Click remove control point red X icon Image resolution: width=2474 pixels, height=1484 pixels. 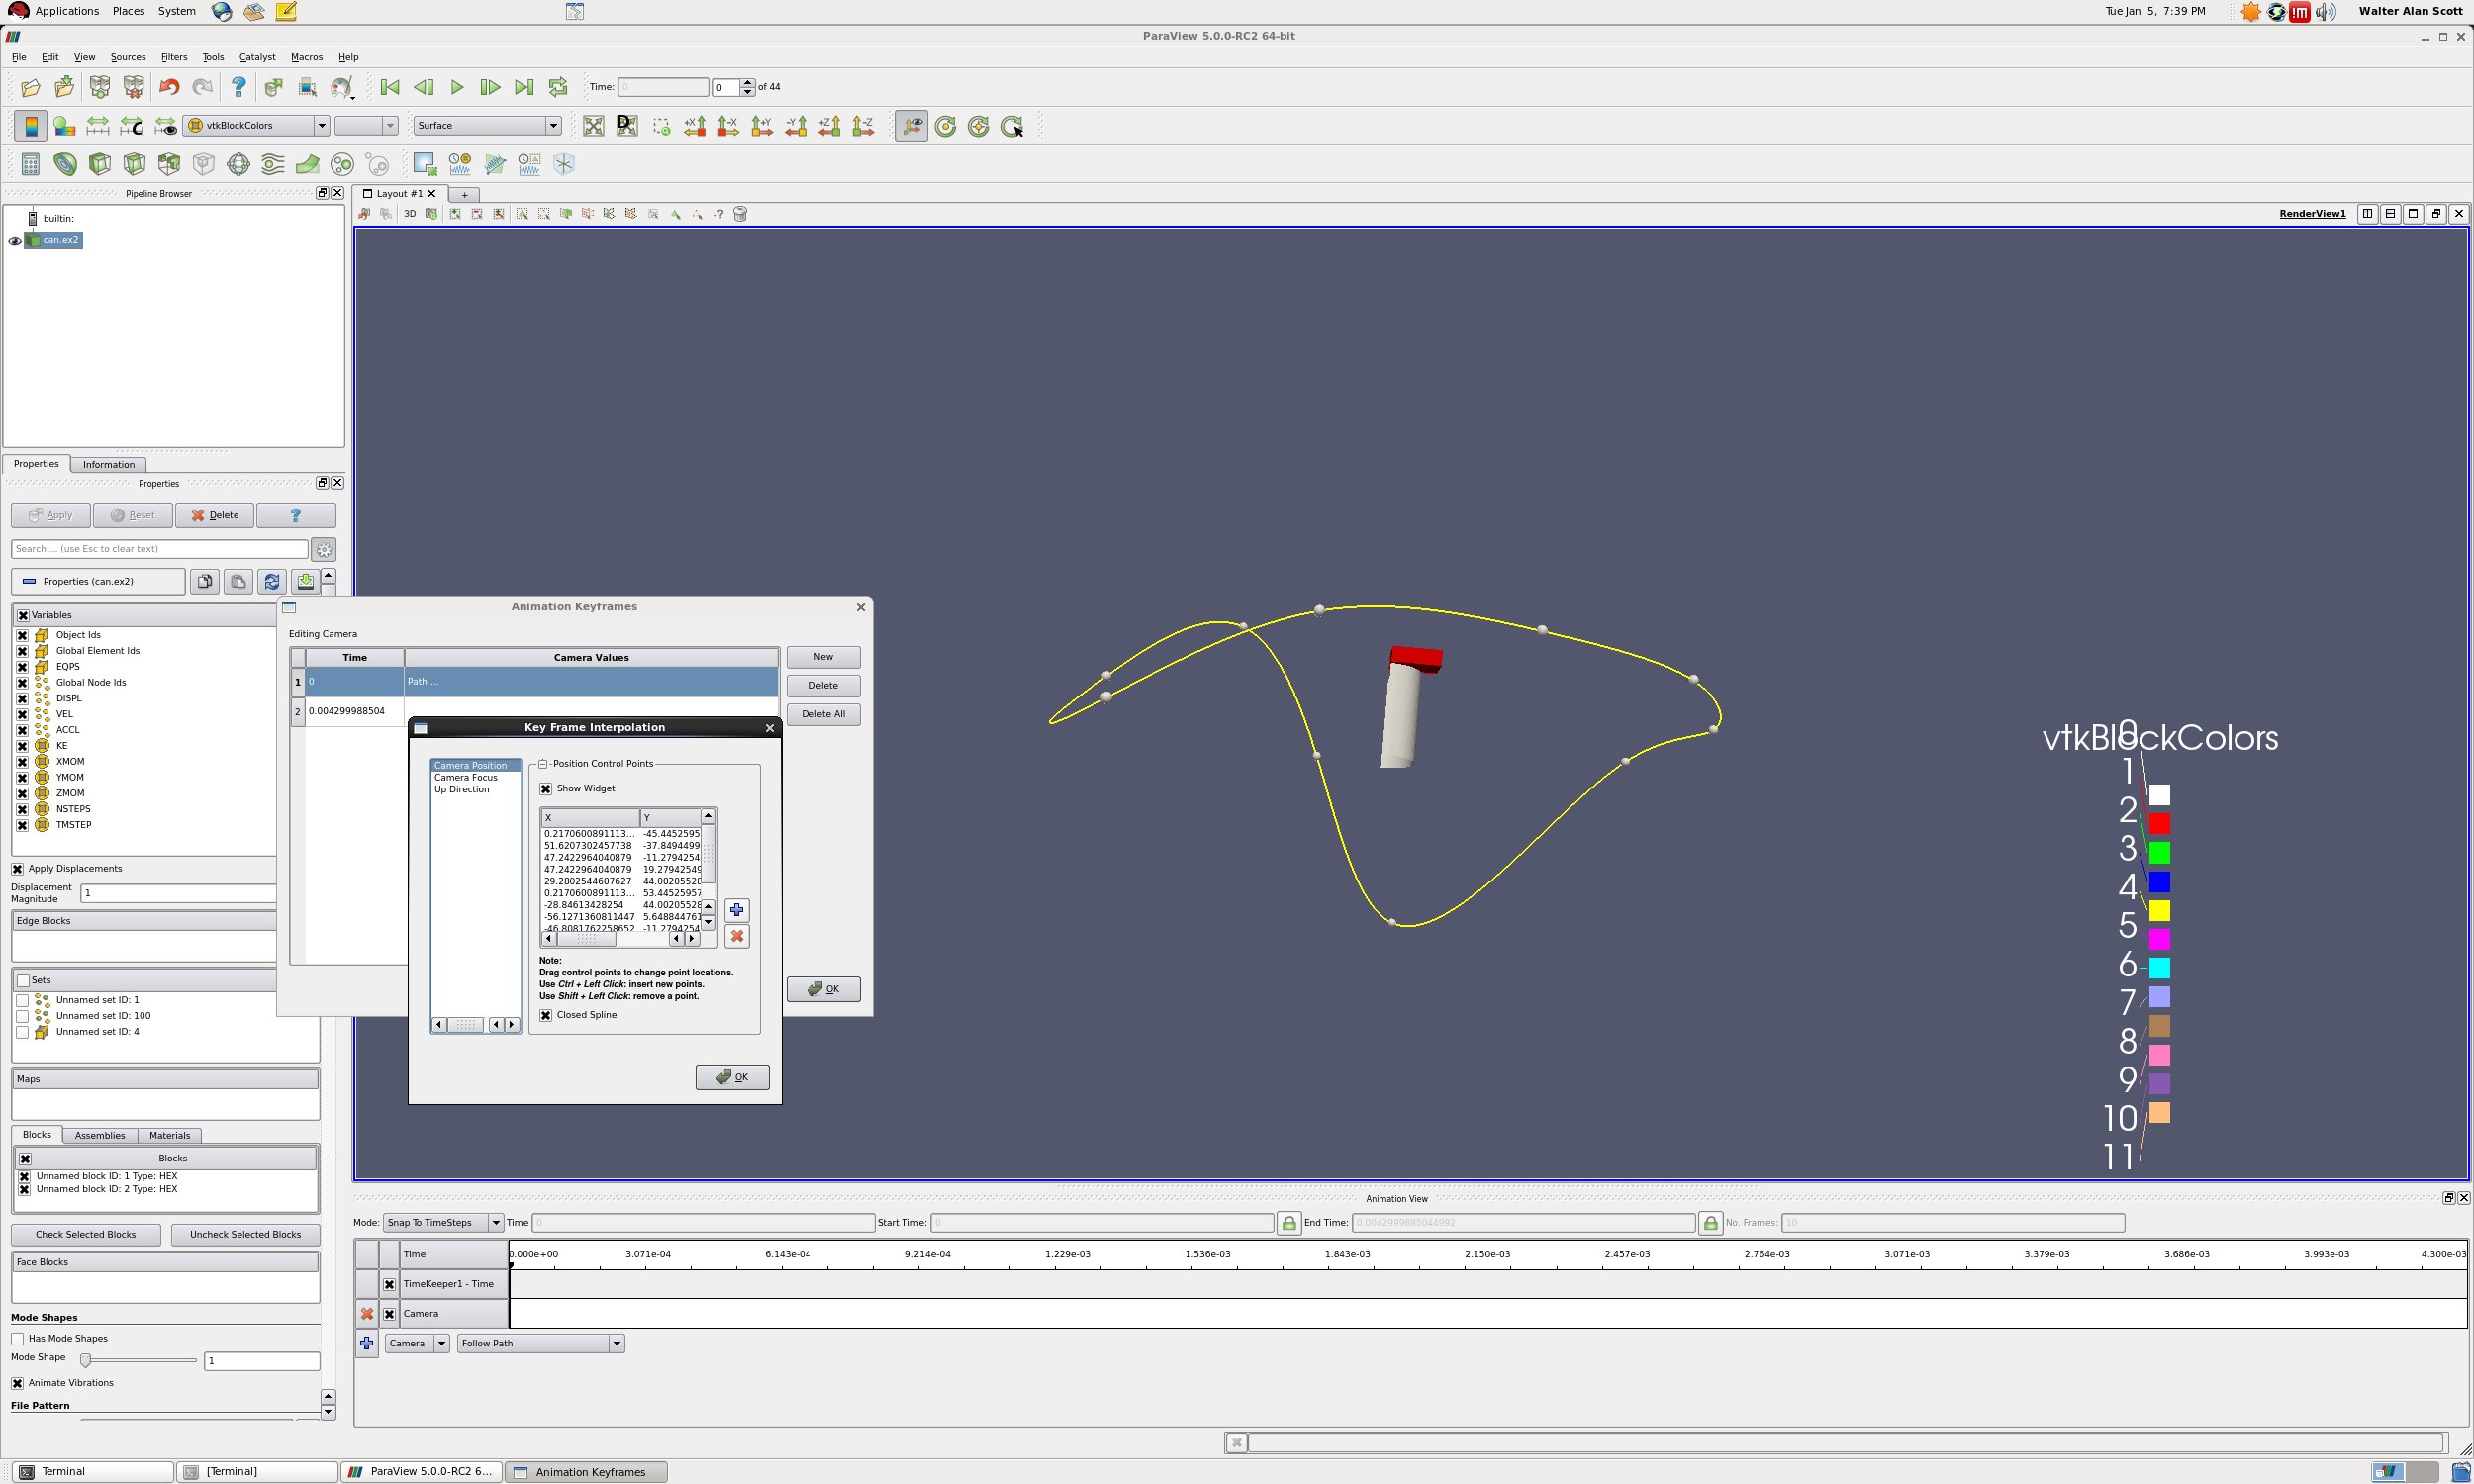pos(737,936)
